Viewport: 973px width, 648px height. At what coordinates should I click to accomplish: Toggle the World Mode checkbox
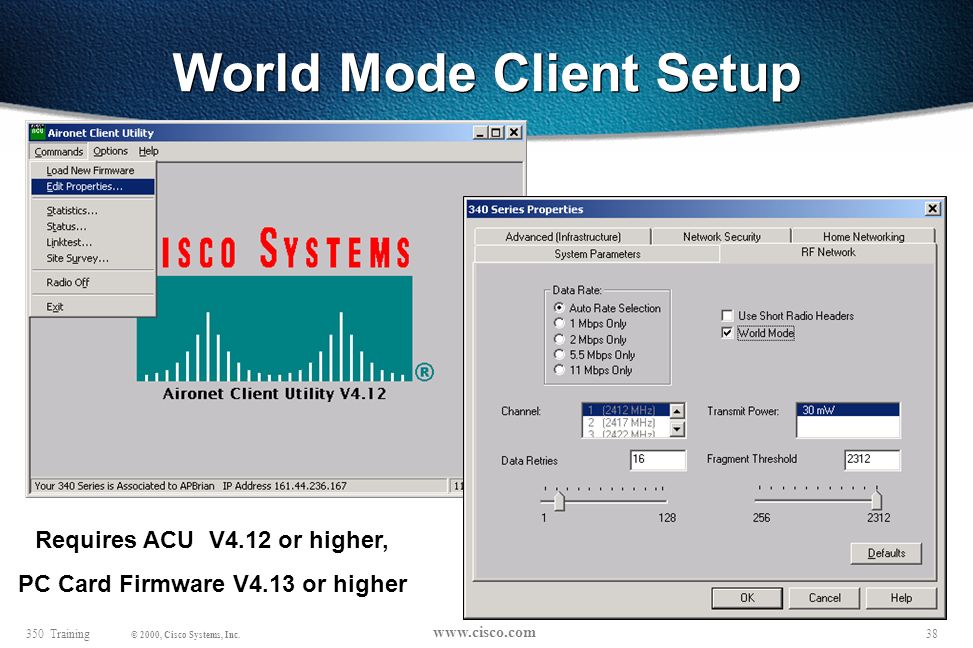click(727, 333)
